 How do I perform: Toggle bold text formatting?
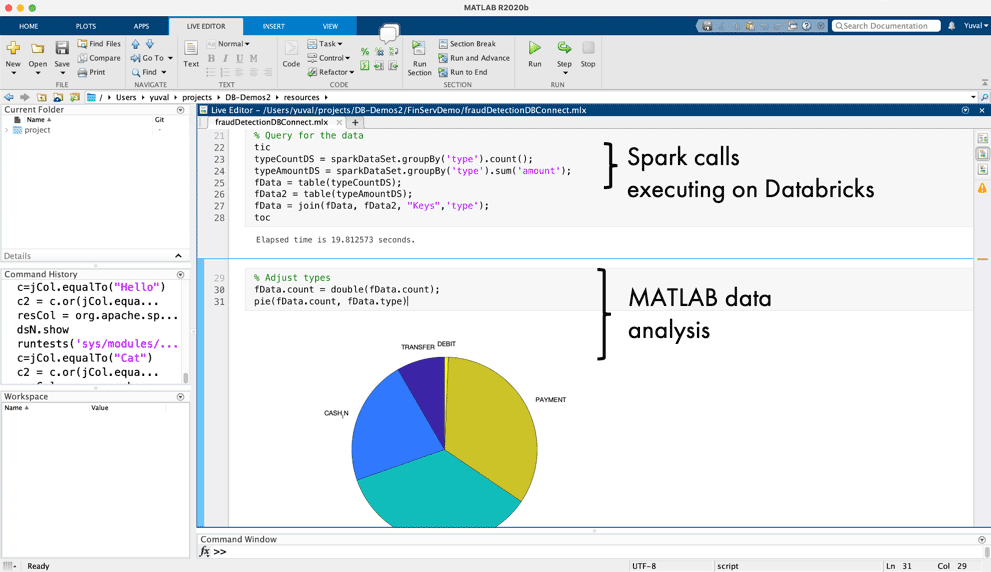[x=211, y=58]
